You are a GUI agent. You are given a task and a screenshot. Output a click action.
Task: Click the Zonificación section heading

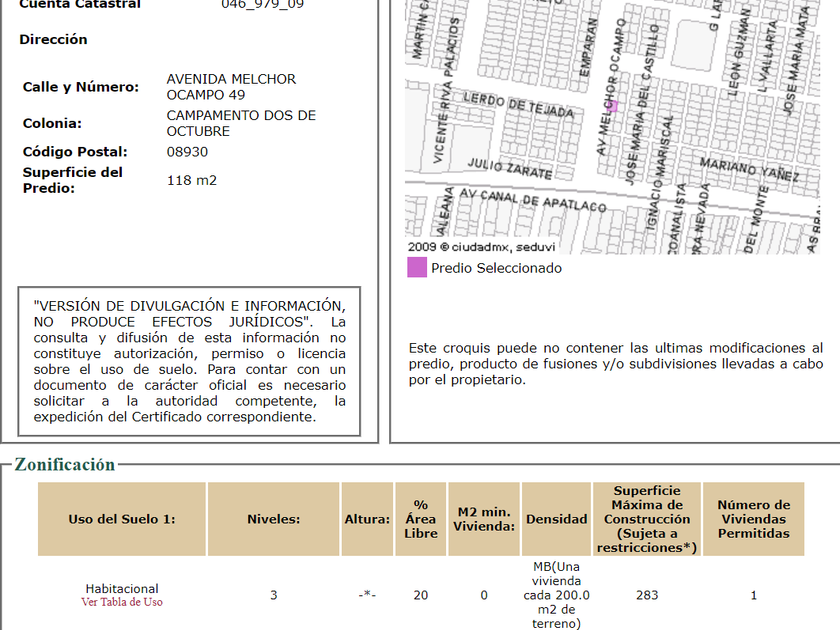pyautogui.click(x=65, y=464)
